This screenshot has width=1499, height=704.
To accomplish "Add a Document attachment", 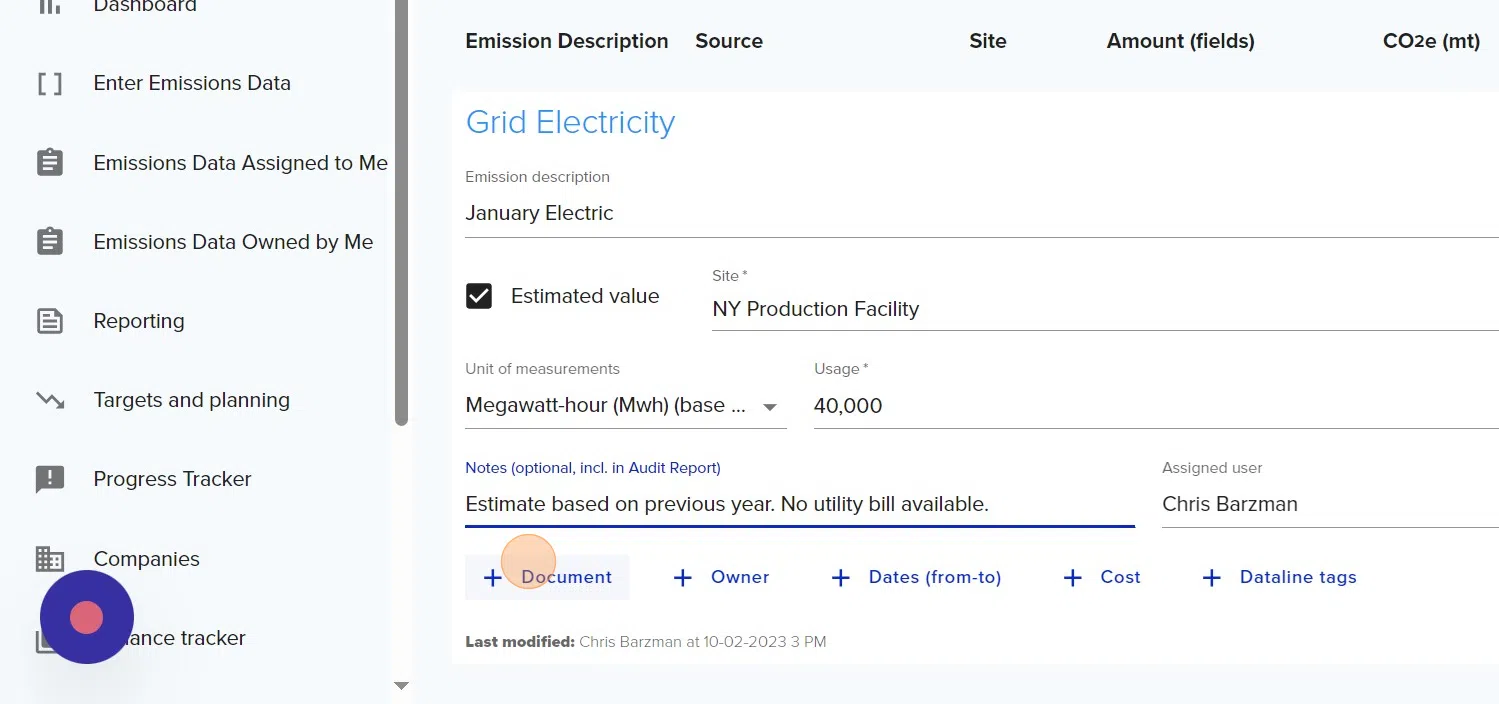I will [547, 577].
